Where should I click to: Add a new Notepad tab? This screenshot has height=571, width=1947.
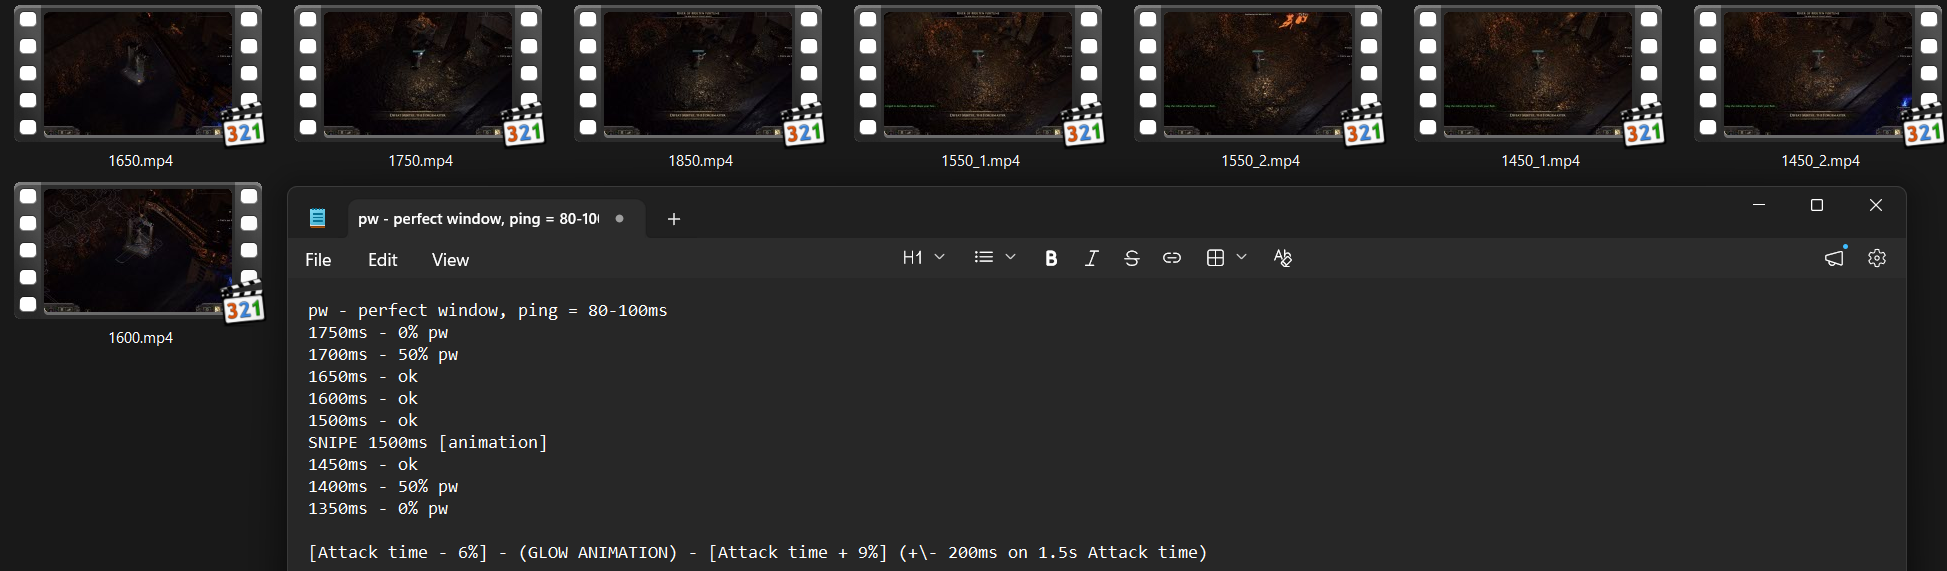pos(674,219)
